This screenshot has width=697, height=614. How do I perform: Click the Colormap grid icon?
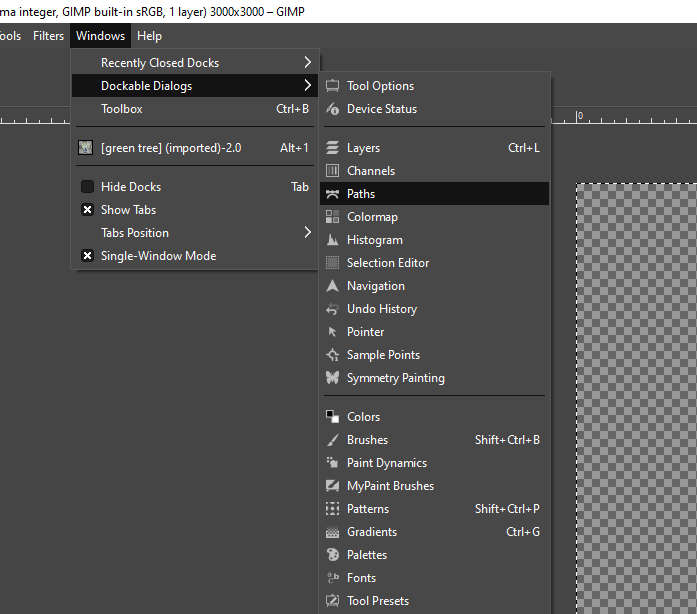point(332,217)
